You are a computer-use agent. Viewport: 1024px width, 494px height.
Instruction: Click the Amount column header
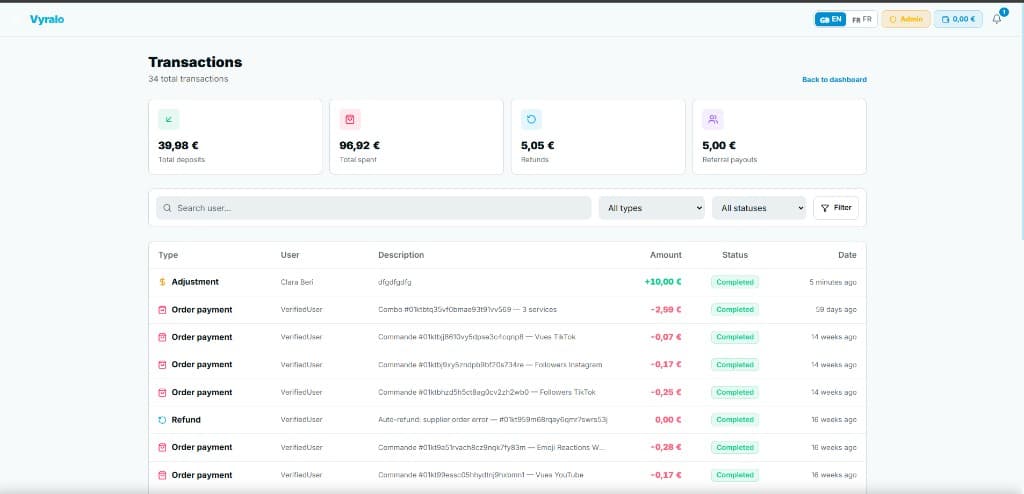(665, 255)
